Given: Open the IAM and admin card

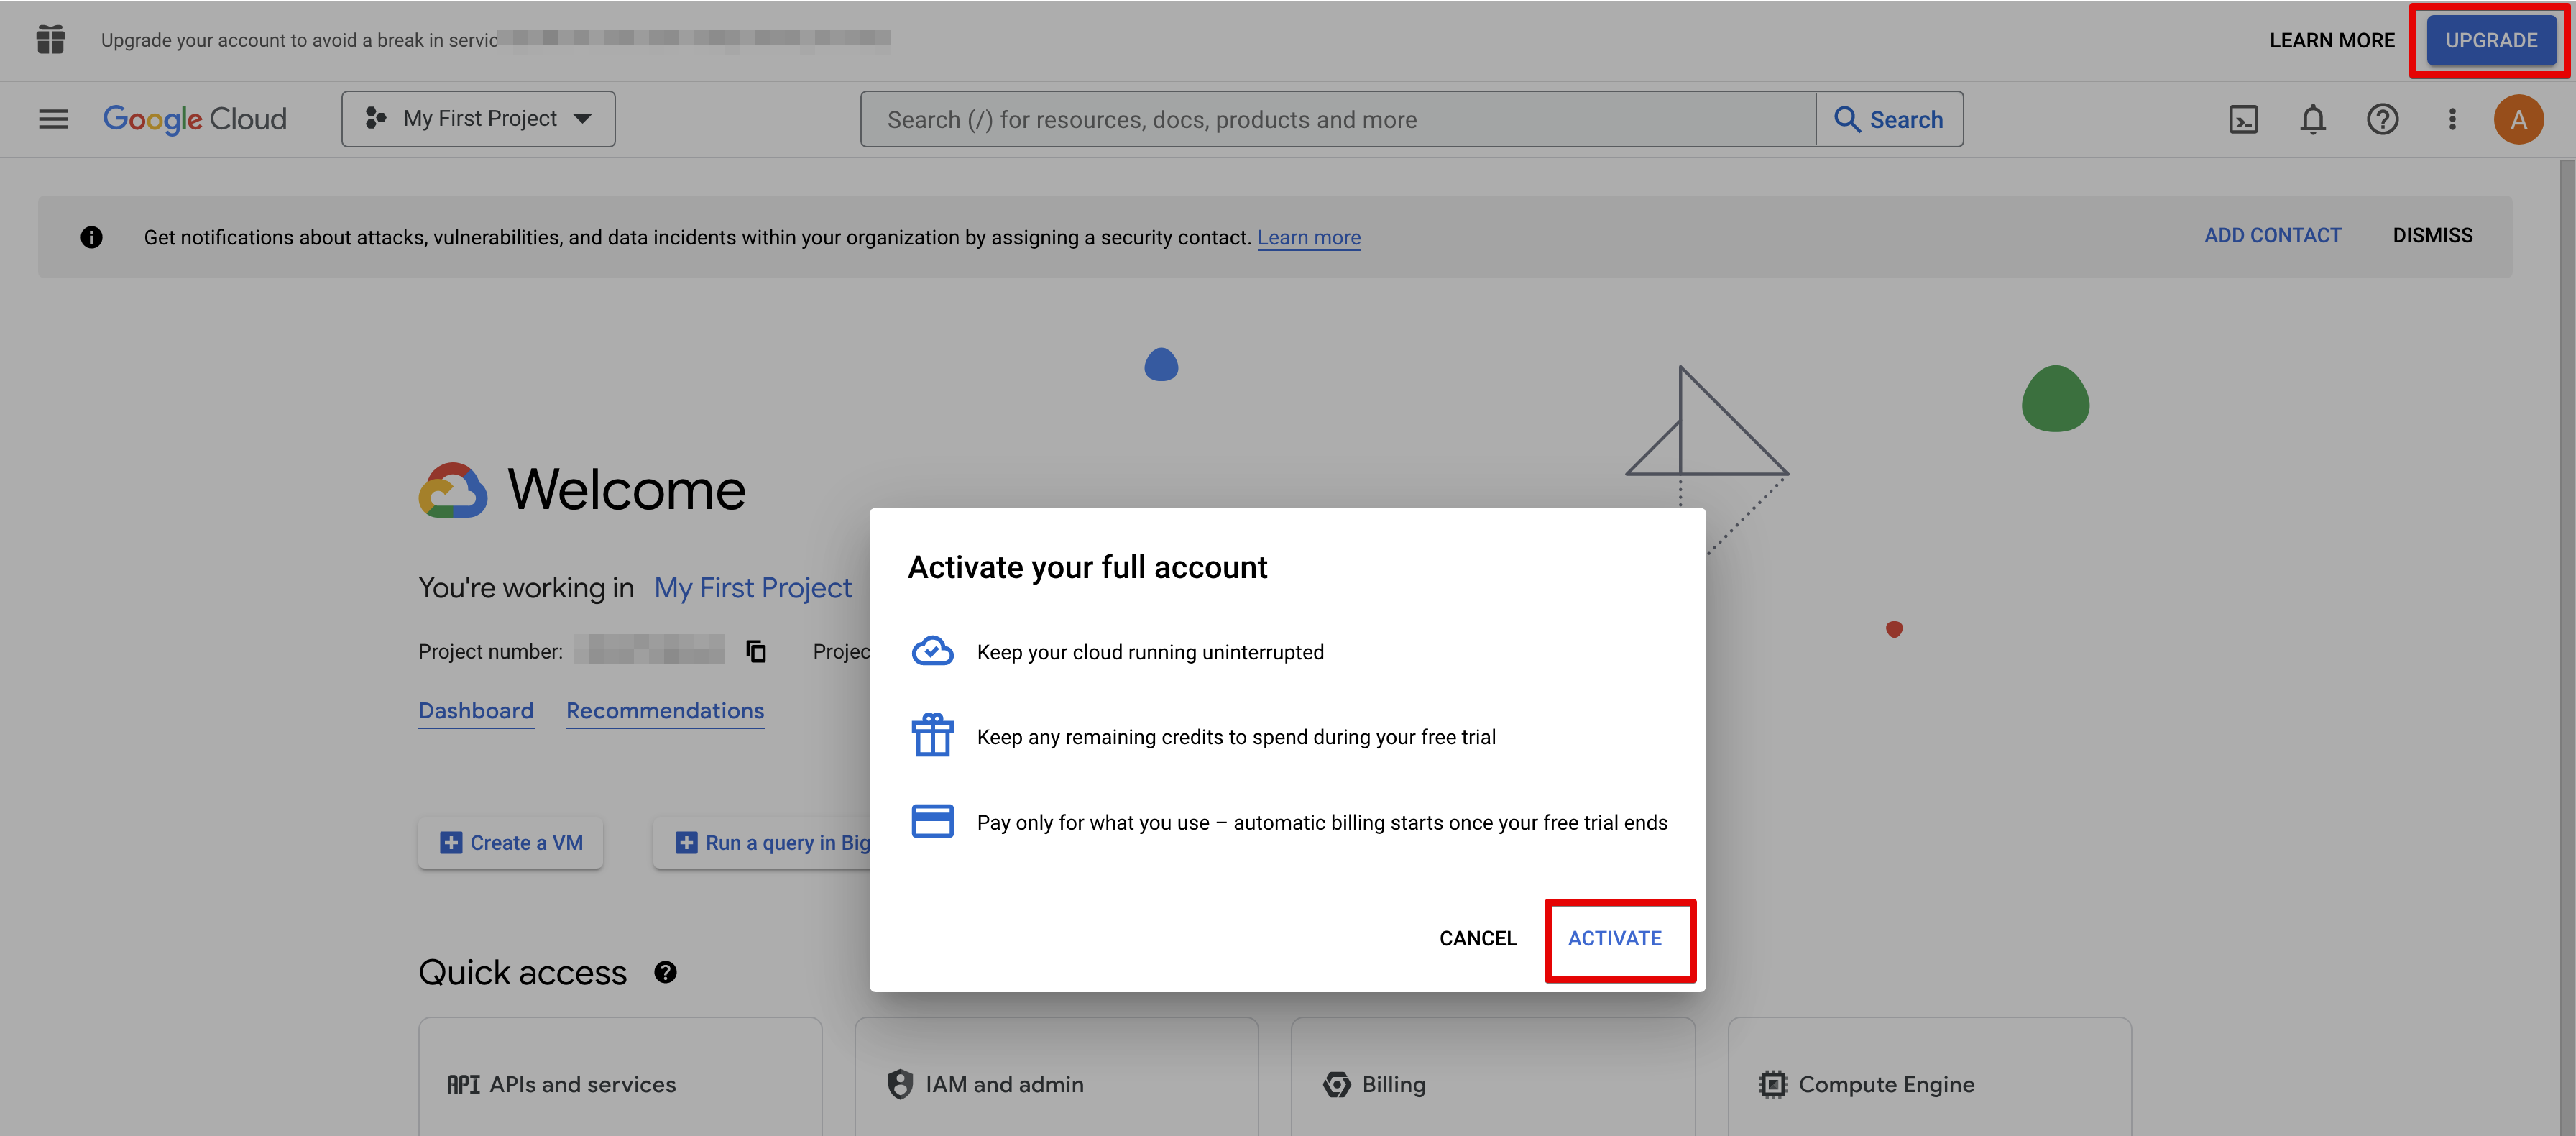Looking at the screenshot, I should tap(1056, 1077).
